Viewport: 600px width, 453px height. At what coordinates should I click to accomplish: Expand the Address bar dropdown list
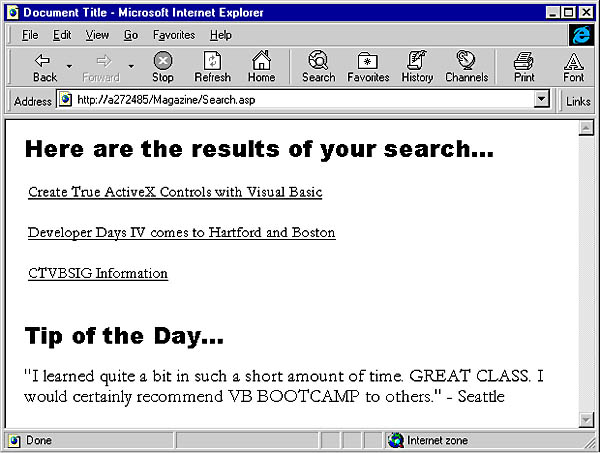tap(541, 99)
